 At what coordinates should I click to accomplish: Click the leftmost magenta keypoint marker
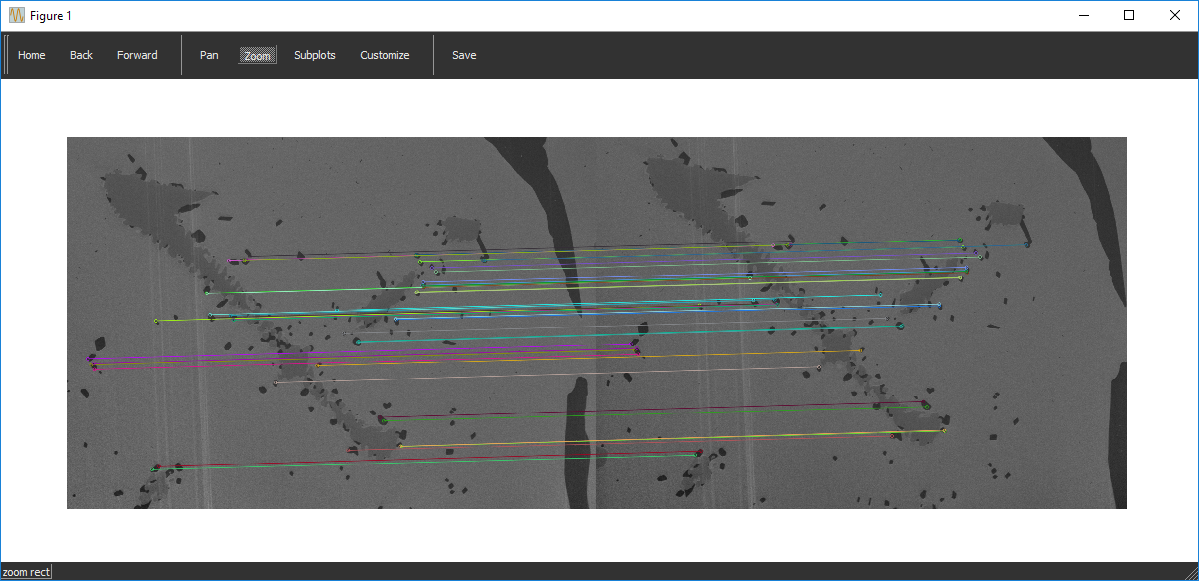[92, 358]
